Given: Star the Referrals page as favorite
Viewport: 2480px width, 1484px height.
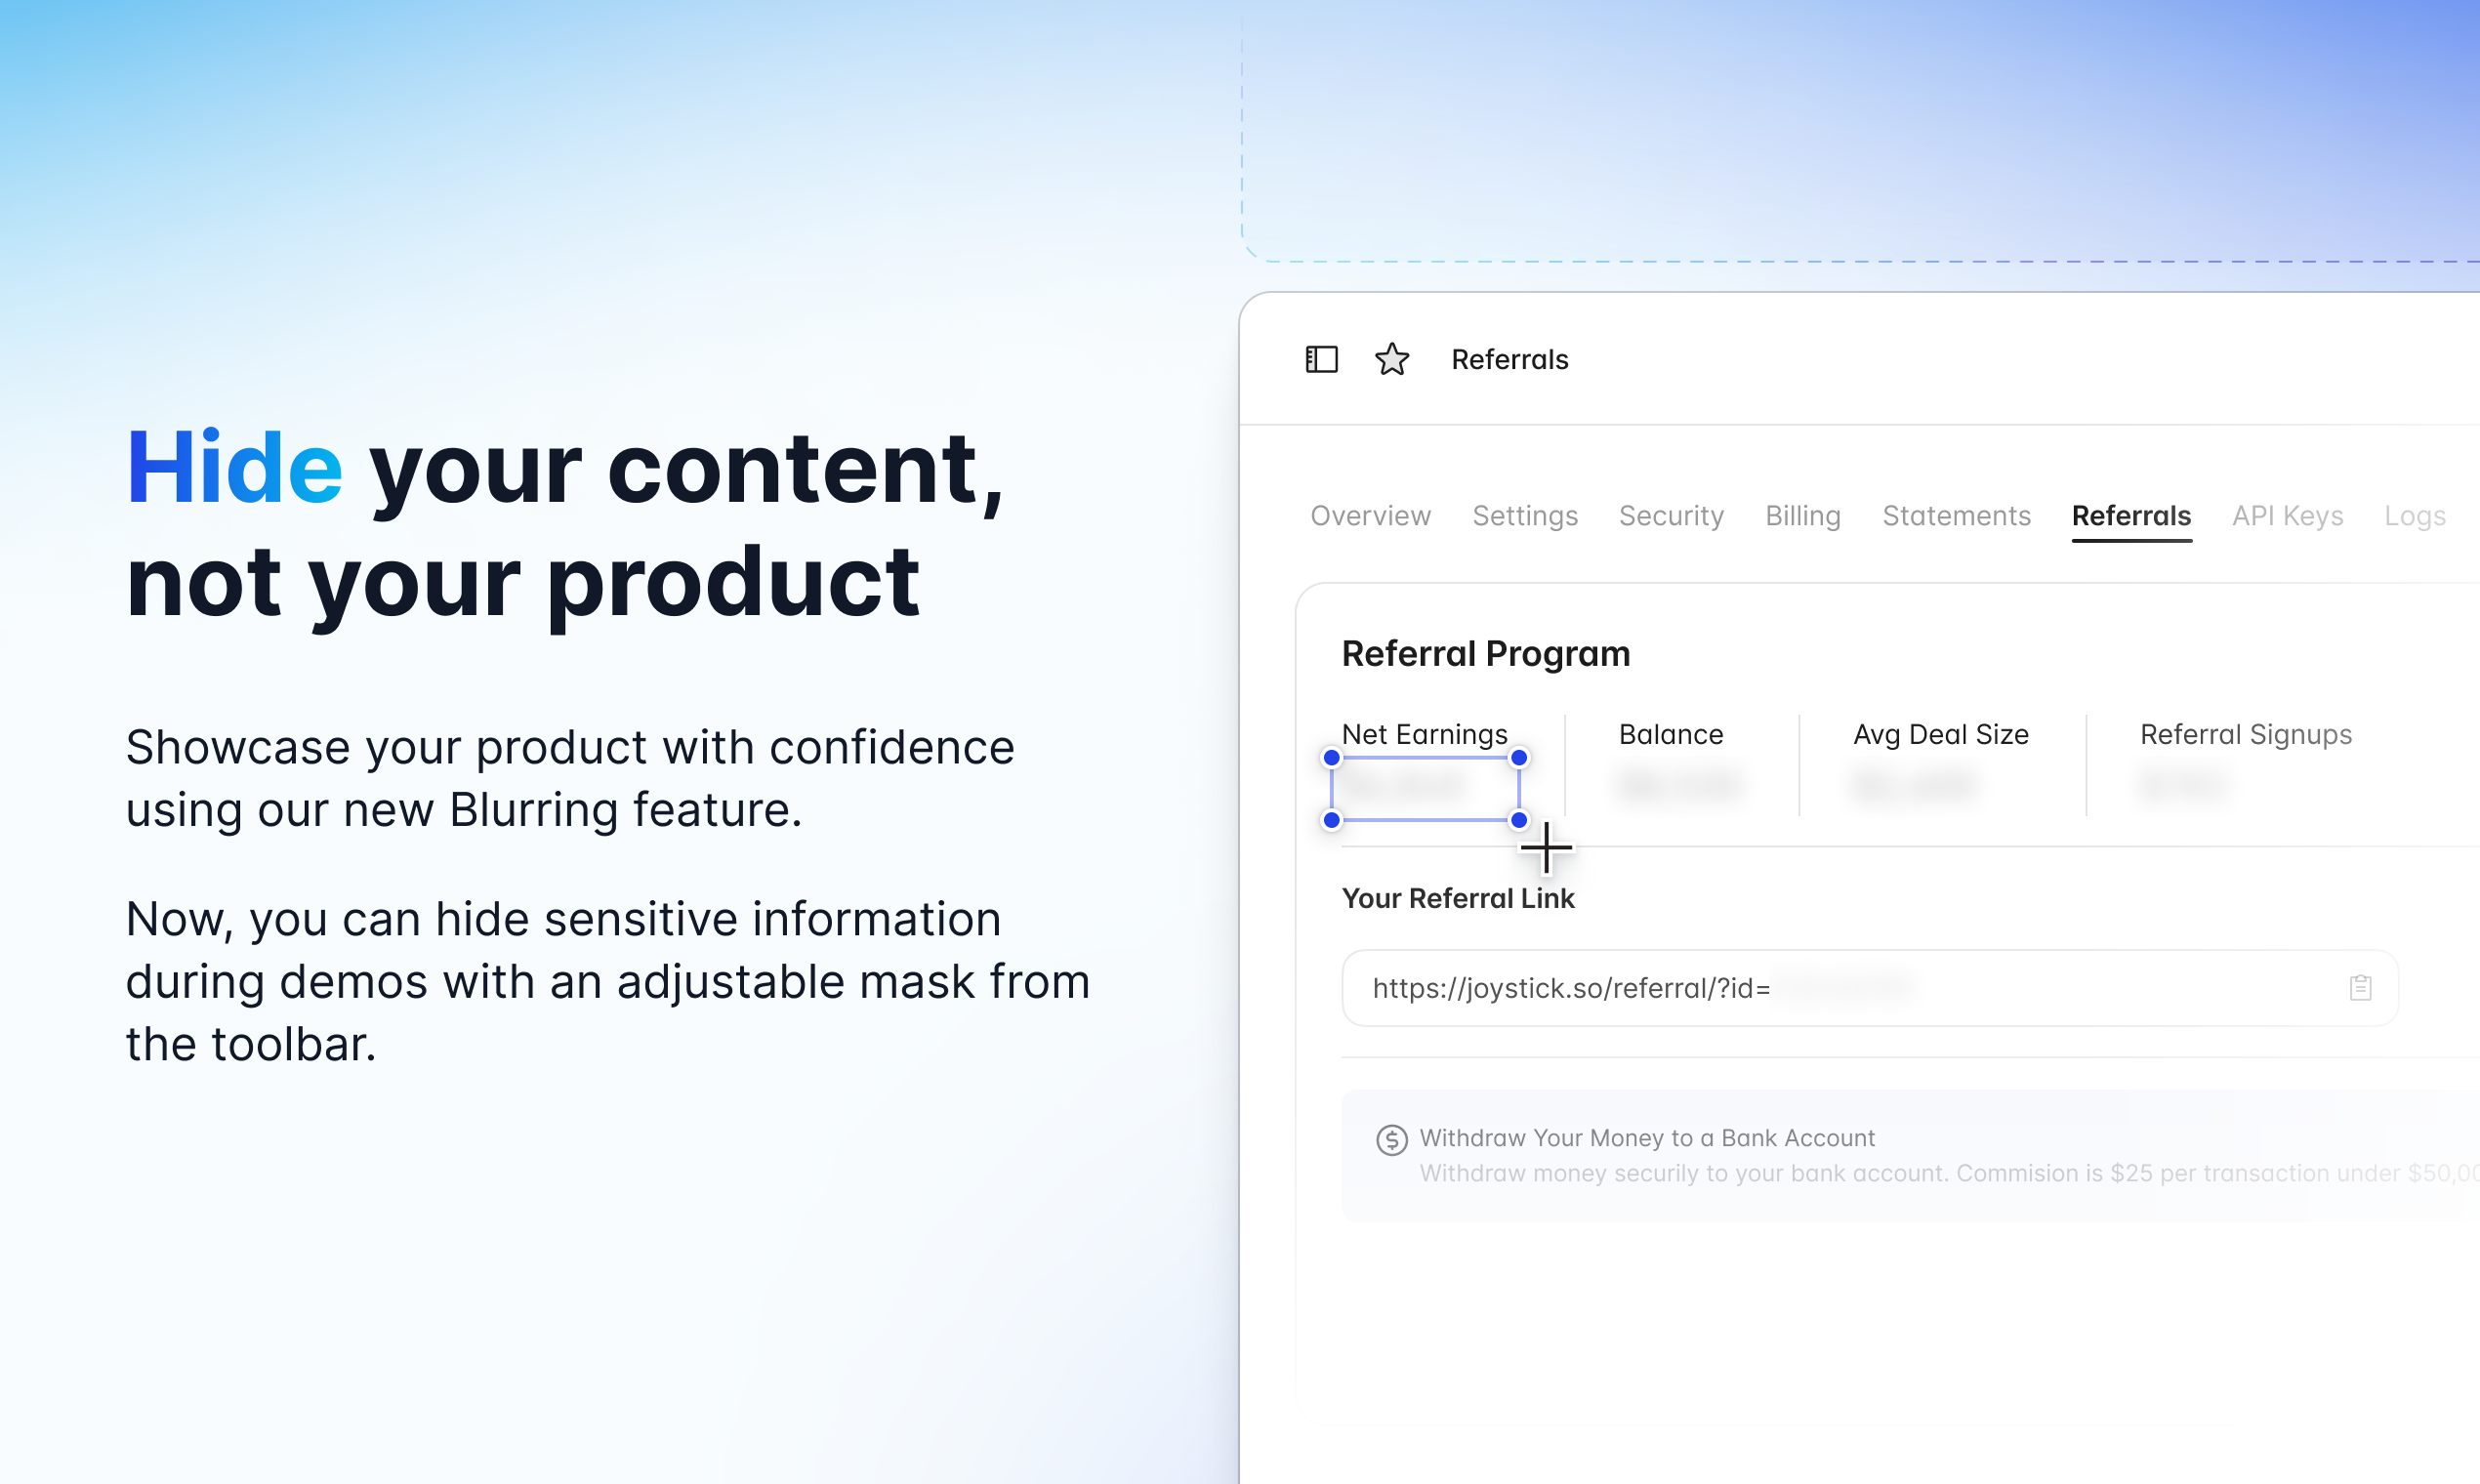Looking at the screenshot, I should click(x=1391, y=359).
